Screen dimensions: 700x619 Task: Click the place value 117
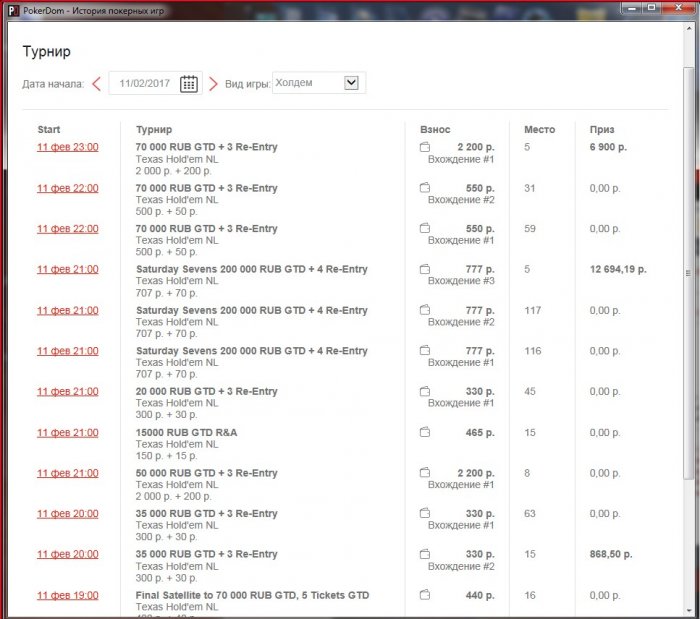coord(533,310)
